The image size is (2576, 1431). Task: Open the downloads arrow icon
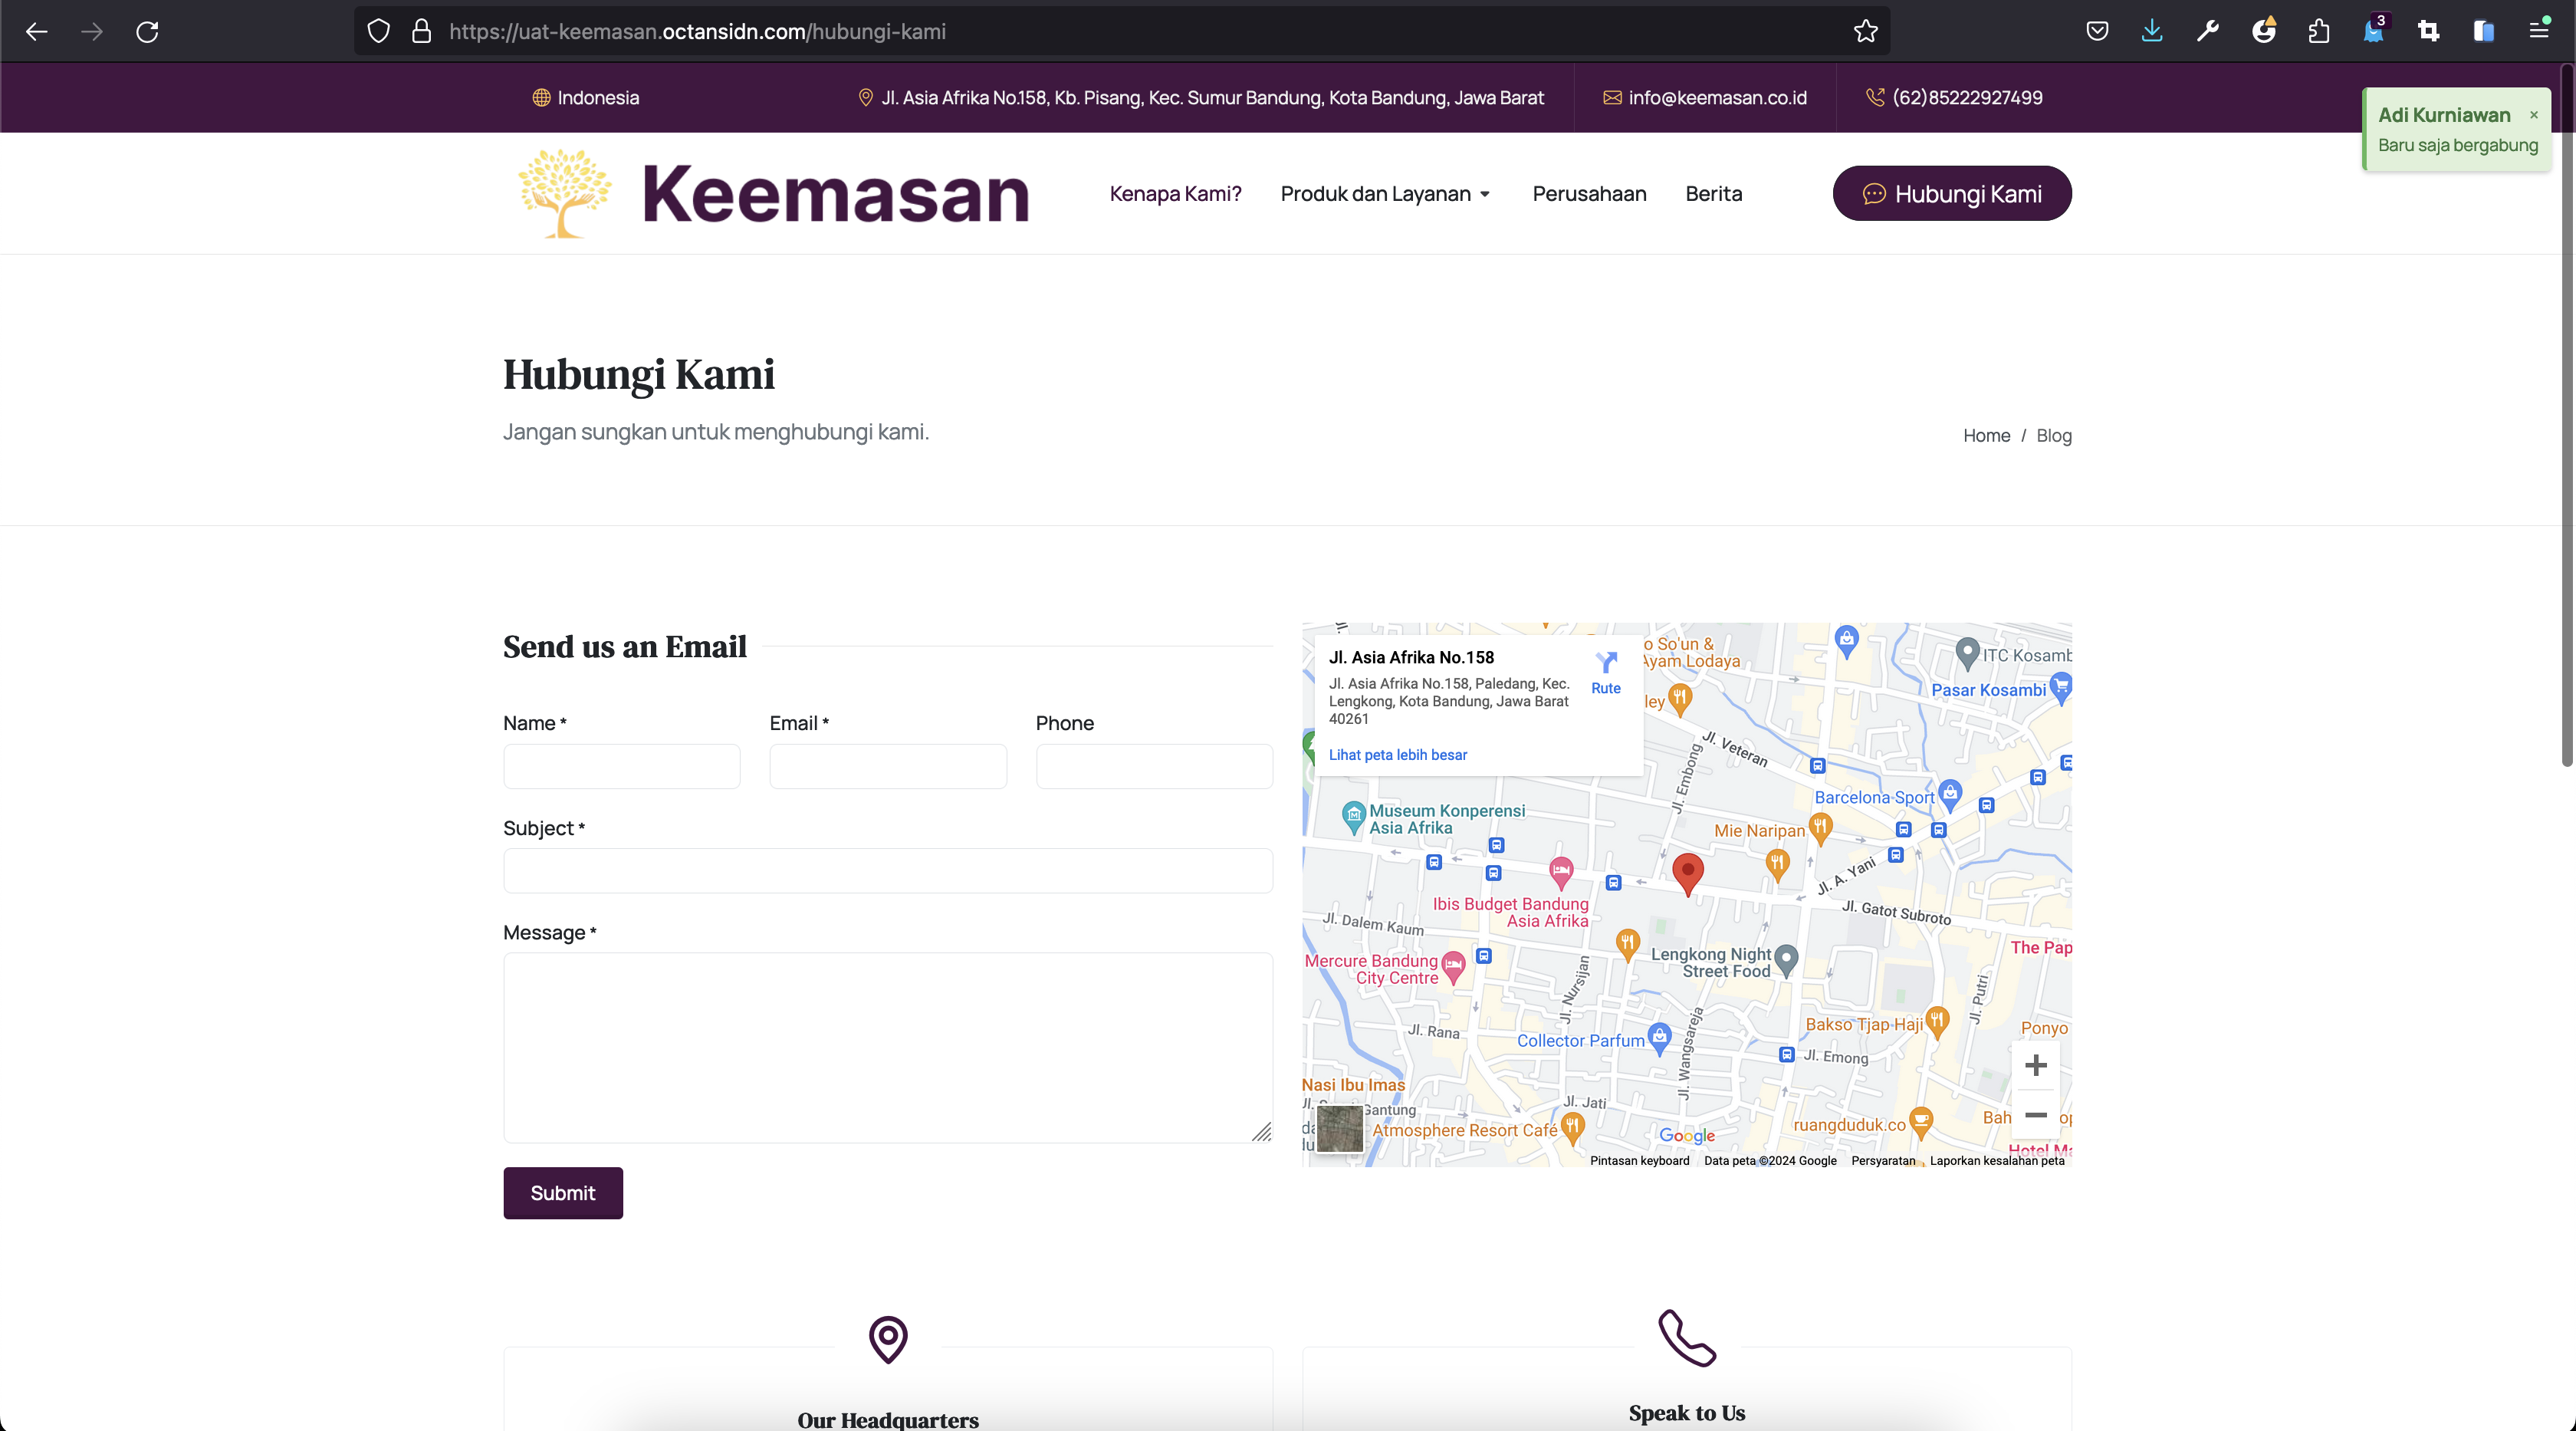pos(2152,32)
